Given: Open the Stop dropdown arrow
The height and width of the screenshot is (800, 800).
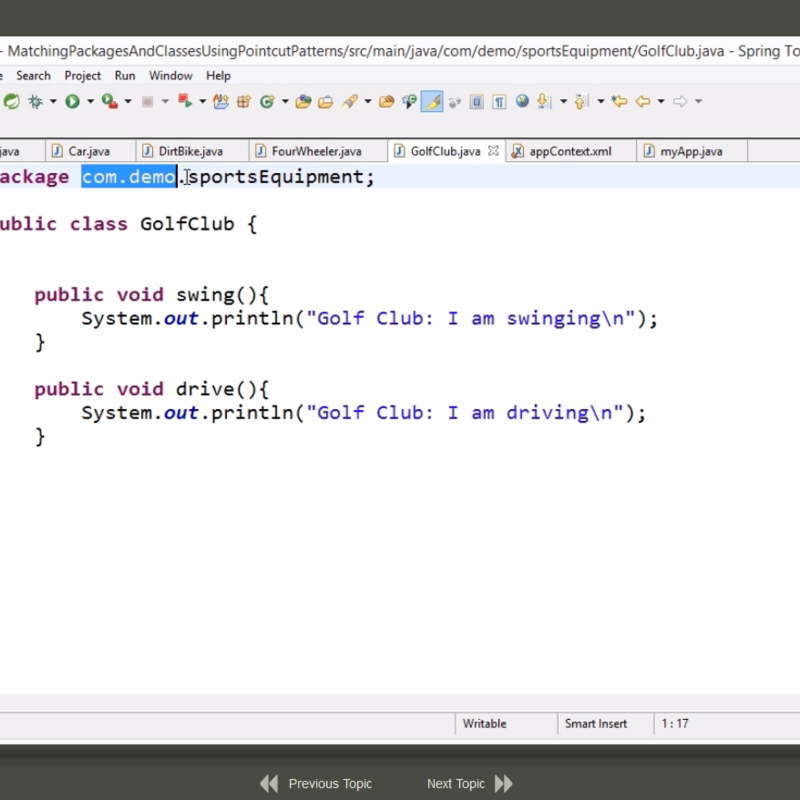Looking at the screenshot, I should [x=165, y=102].
